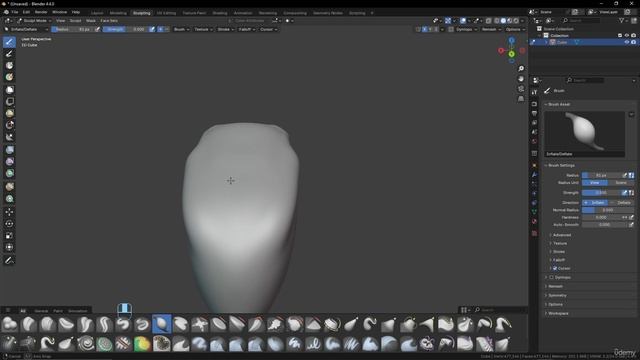Image resolution: width=640 pixels, height=360 pixels.
Task: Open the Face Sets menu
Action: [x=109, y=20]
